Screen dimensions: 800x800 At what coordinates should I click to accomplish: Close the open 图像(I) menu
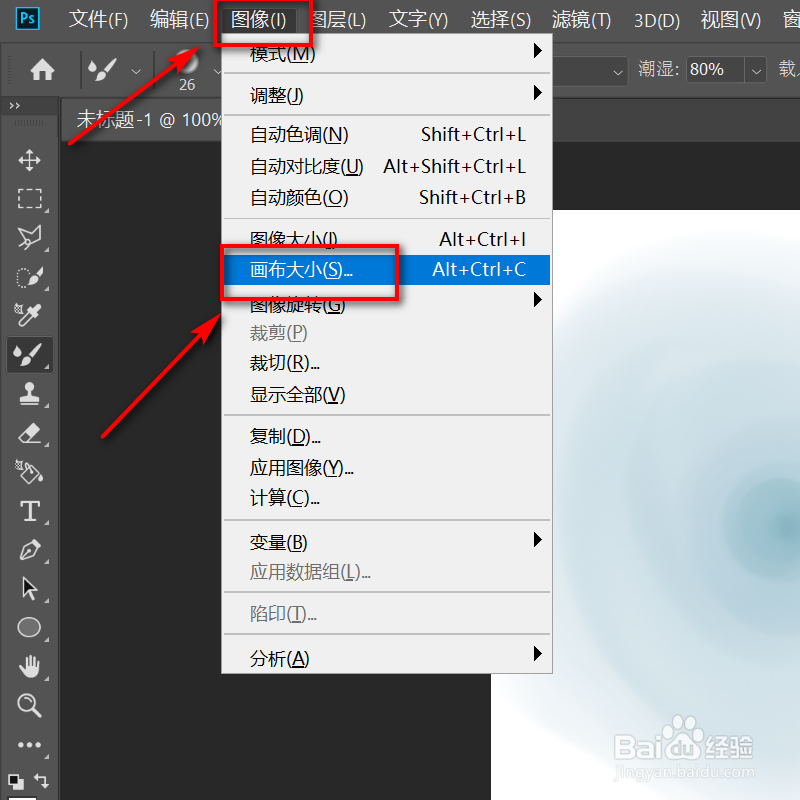click(x=259, y=19)
